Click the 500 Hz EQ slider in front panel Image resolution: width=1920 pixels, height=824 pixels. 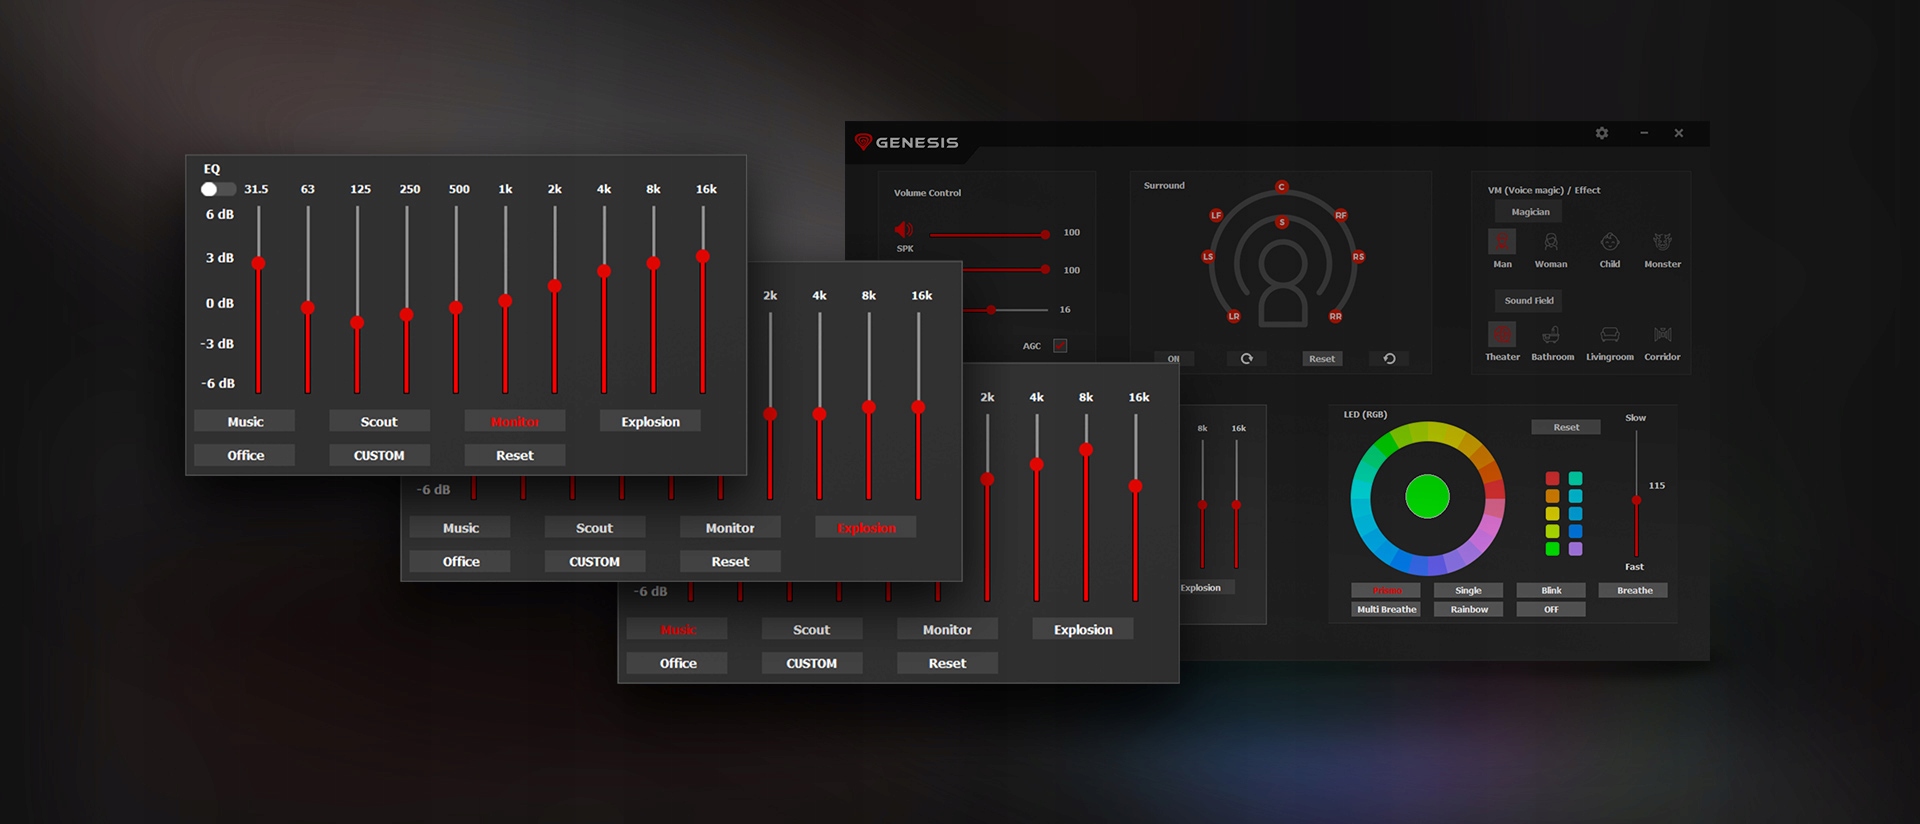point(456,308)
